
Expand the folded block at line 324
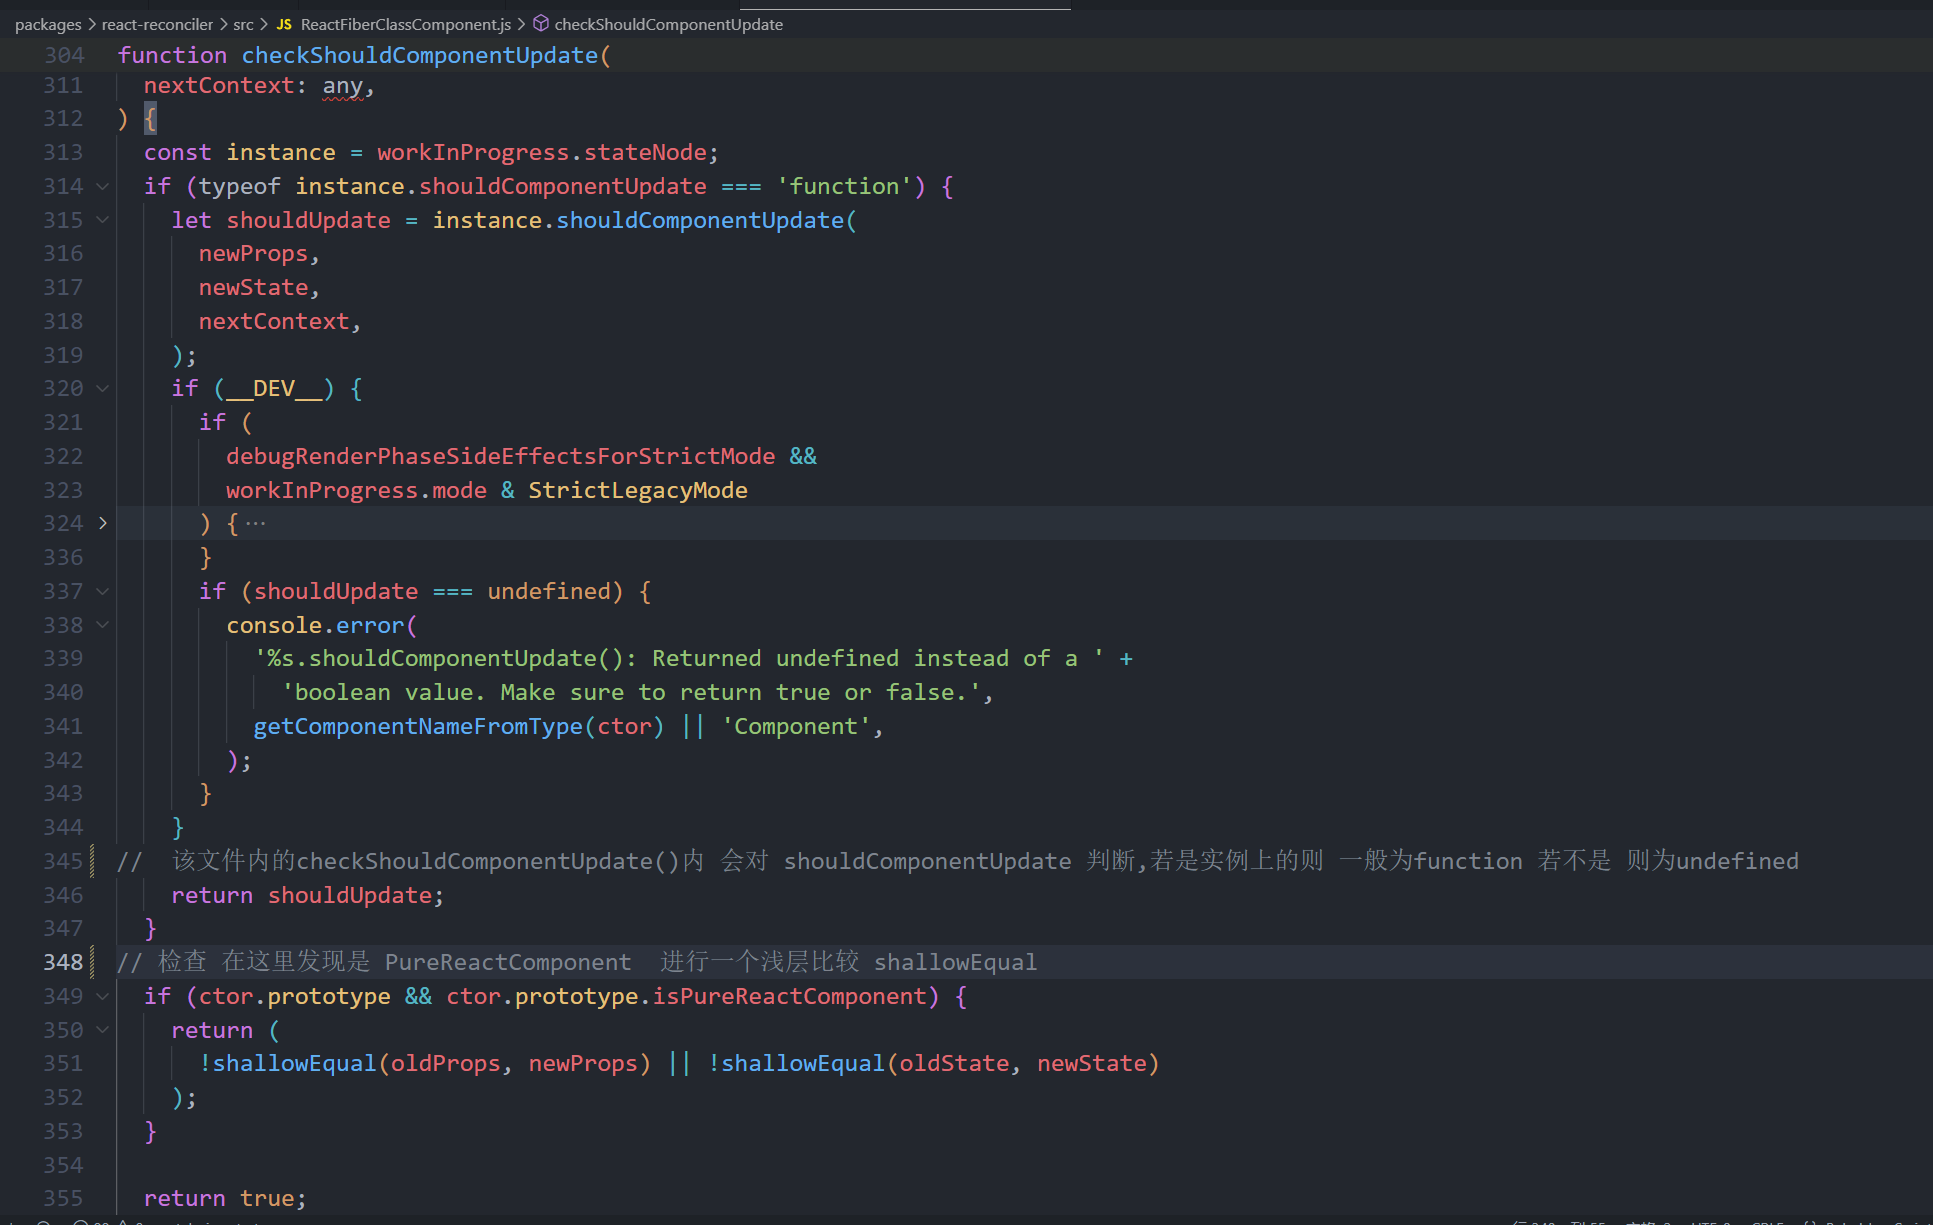pyautogui.click(x=102, y=523)
